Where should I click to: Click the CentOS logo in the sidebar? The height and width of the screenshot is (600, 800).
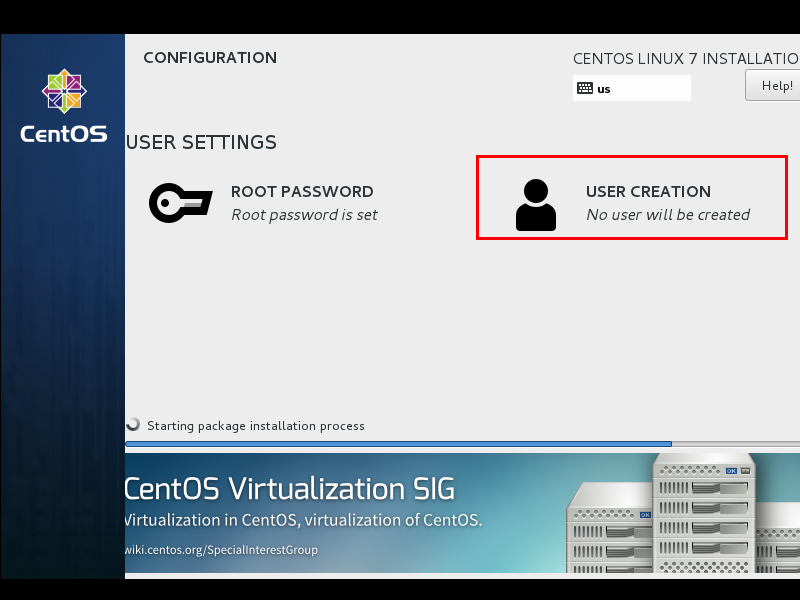coord(63,91)
